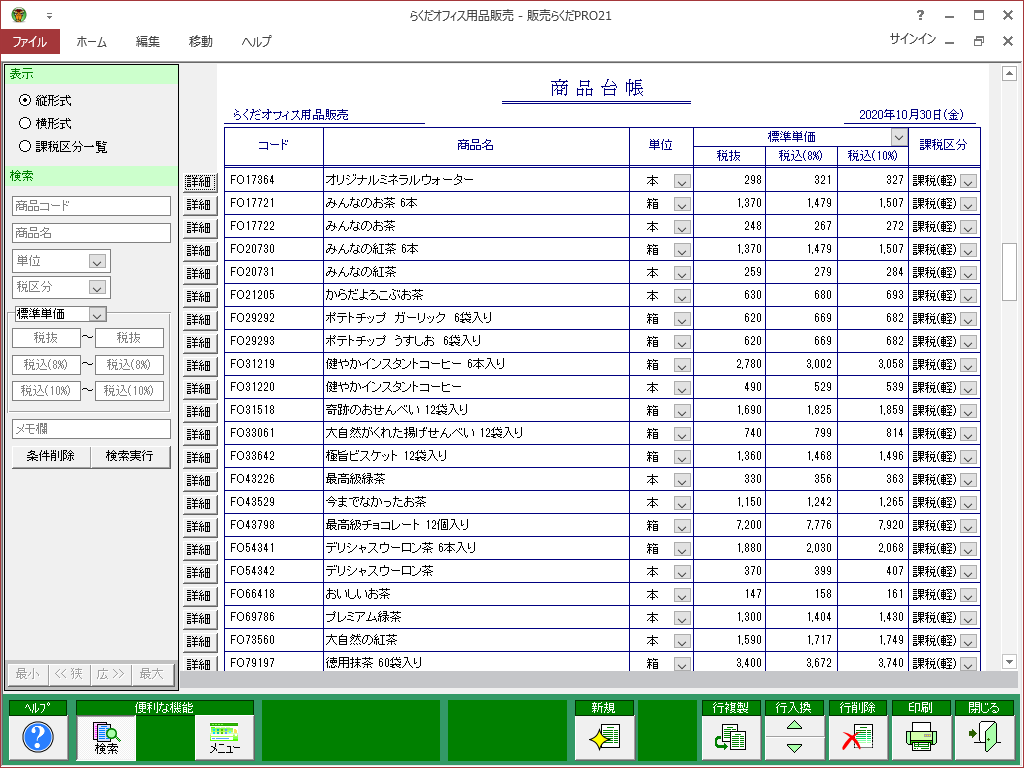Open the quick access toolbar dropdown arrow

49,16
